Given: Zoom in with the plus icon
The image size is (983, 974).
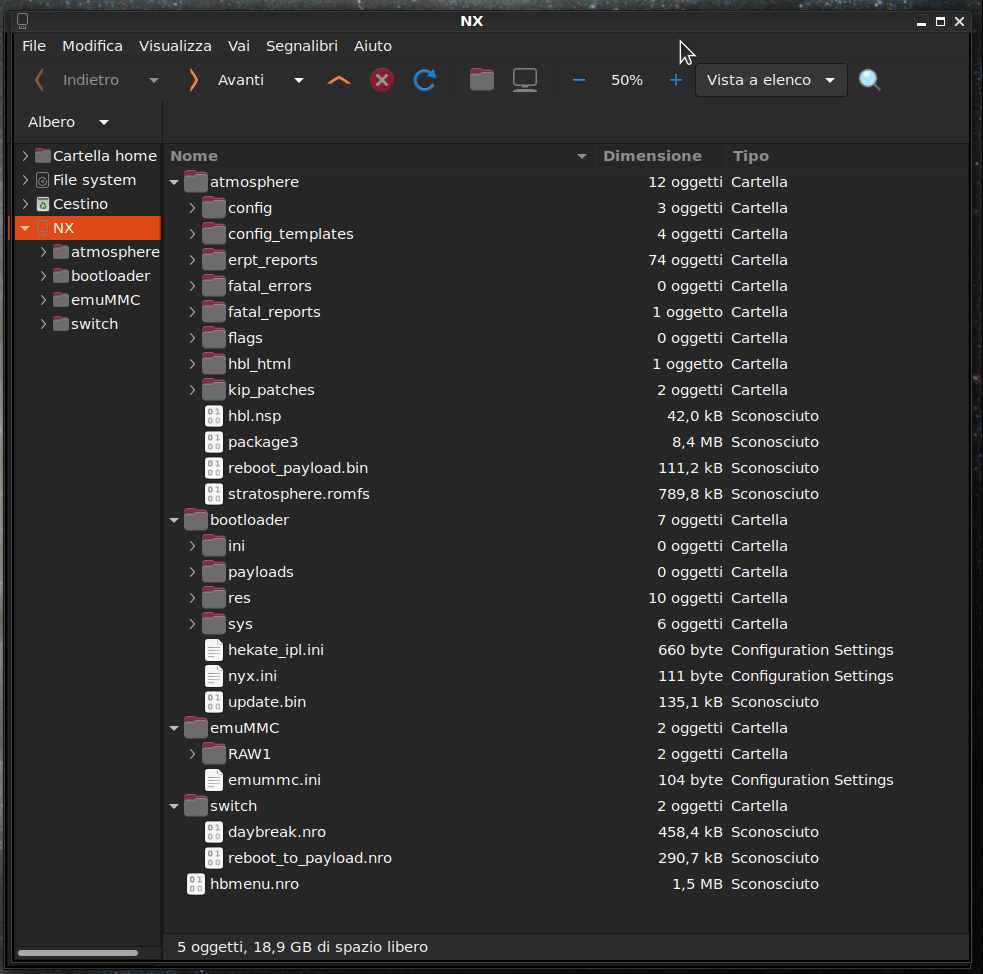Looking at the screenshot, I should pyautogui.click(x=676, y=80).
